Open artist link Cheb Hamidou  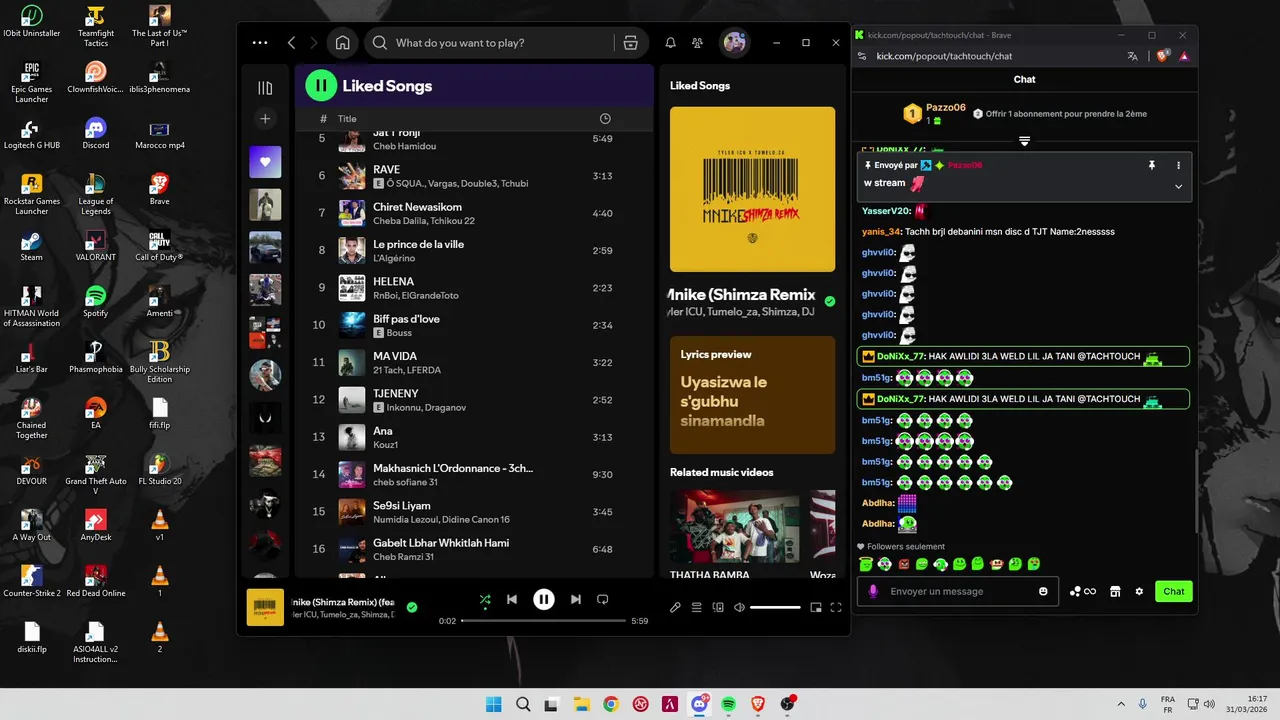[x=404, y=146]
